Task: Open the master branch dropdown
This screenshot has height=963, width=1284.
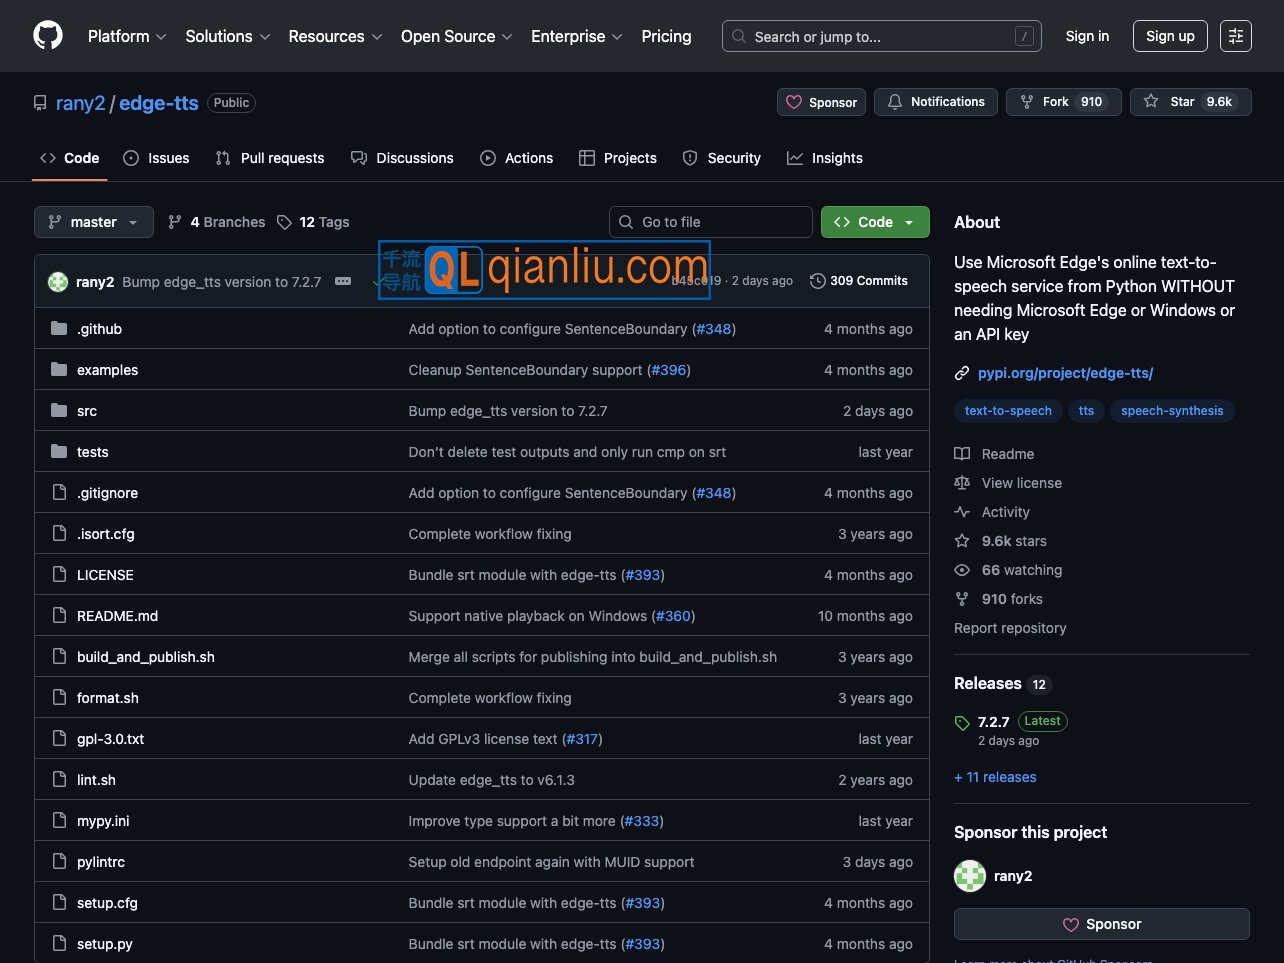Action: 94,222
